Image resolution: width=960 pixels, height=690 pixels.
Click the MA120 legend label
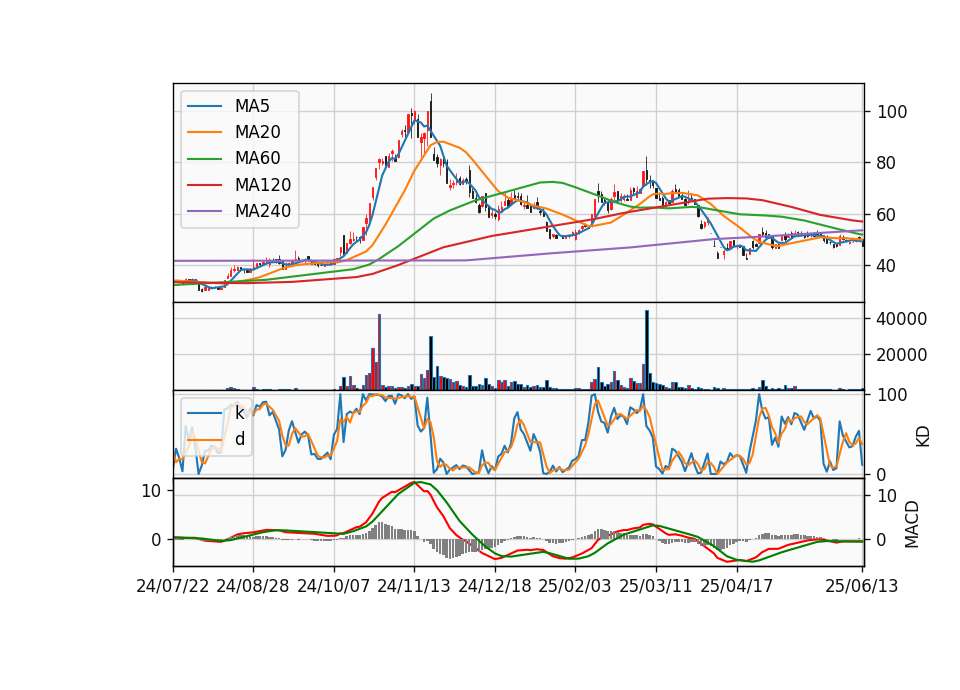point(263,185)
